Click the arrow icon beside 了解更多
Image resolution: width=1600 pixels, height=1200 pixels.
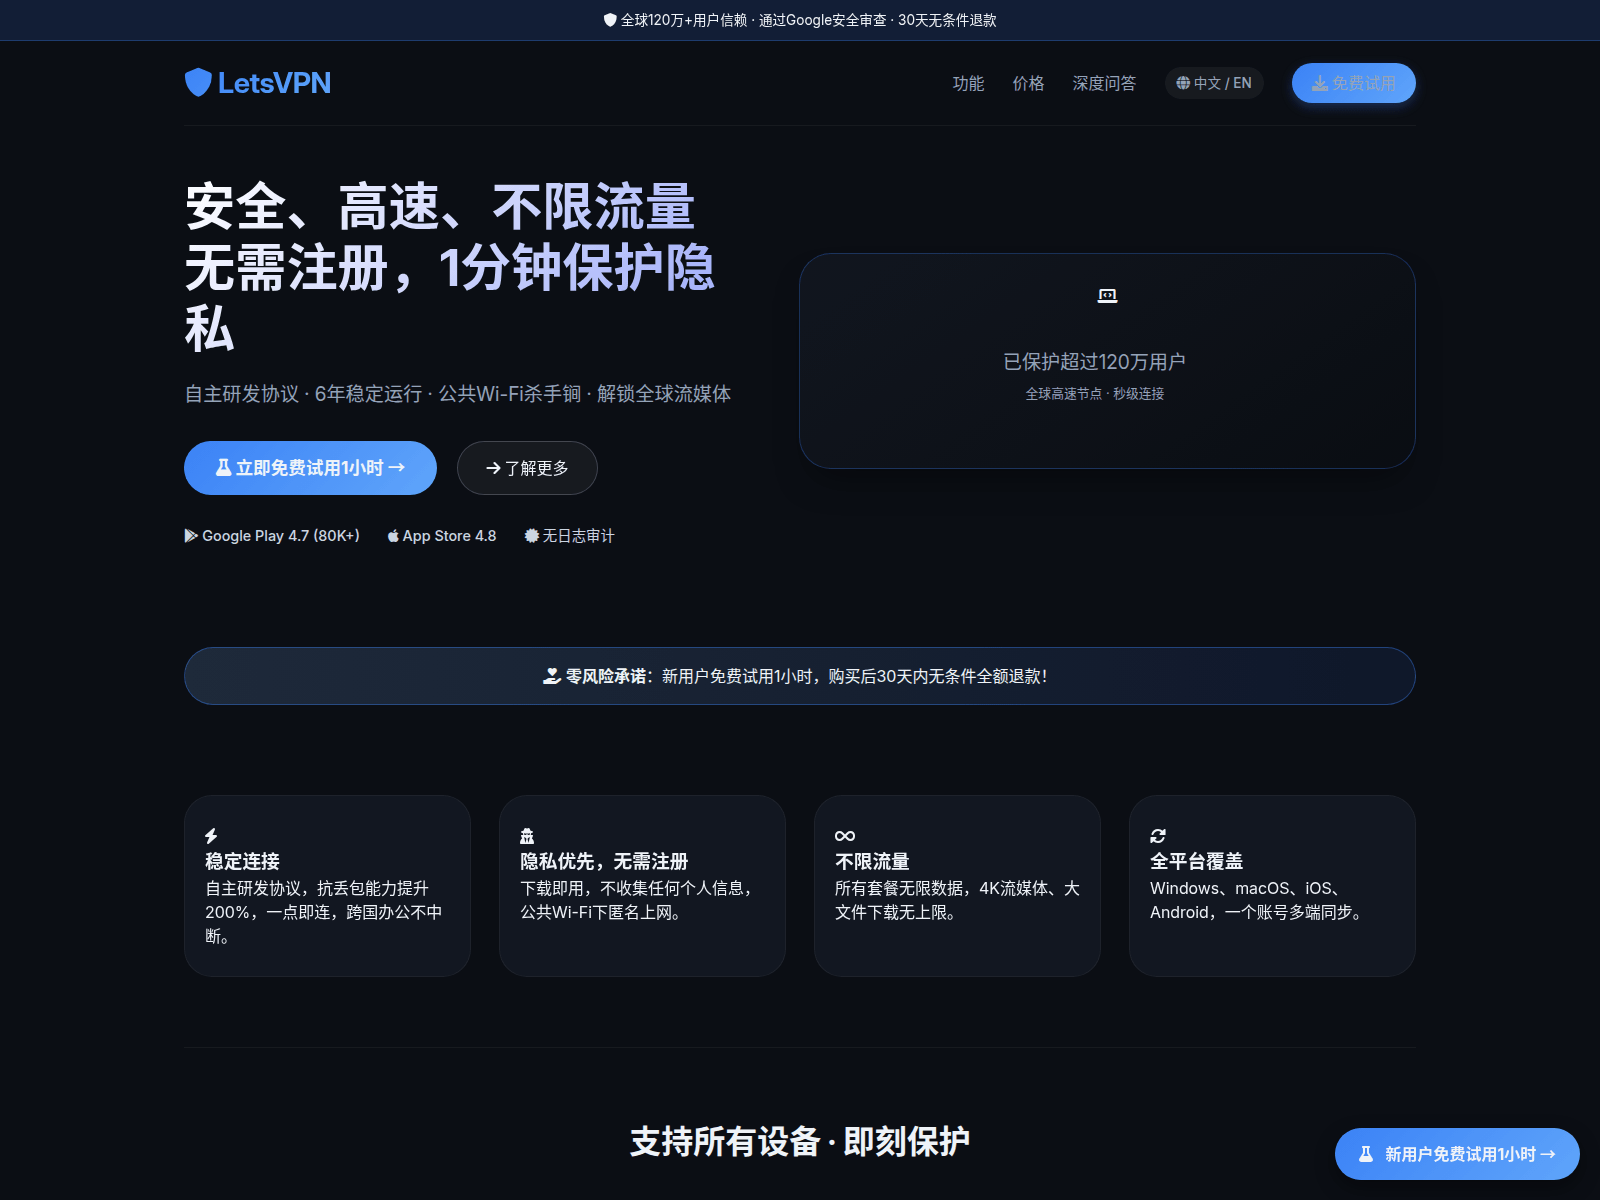pos(493,468)
